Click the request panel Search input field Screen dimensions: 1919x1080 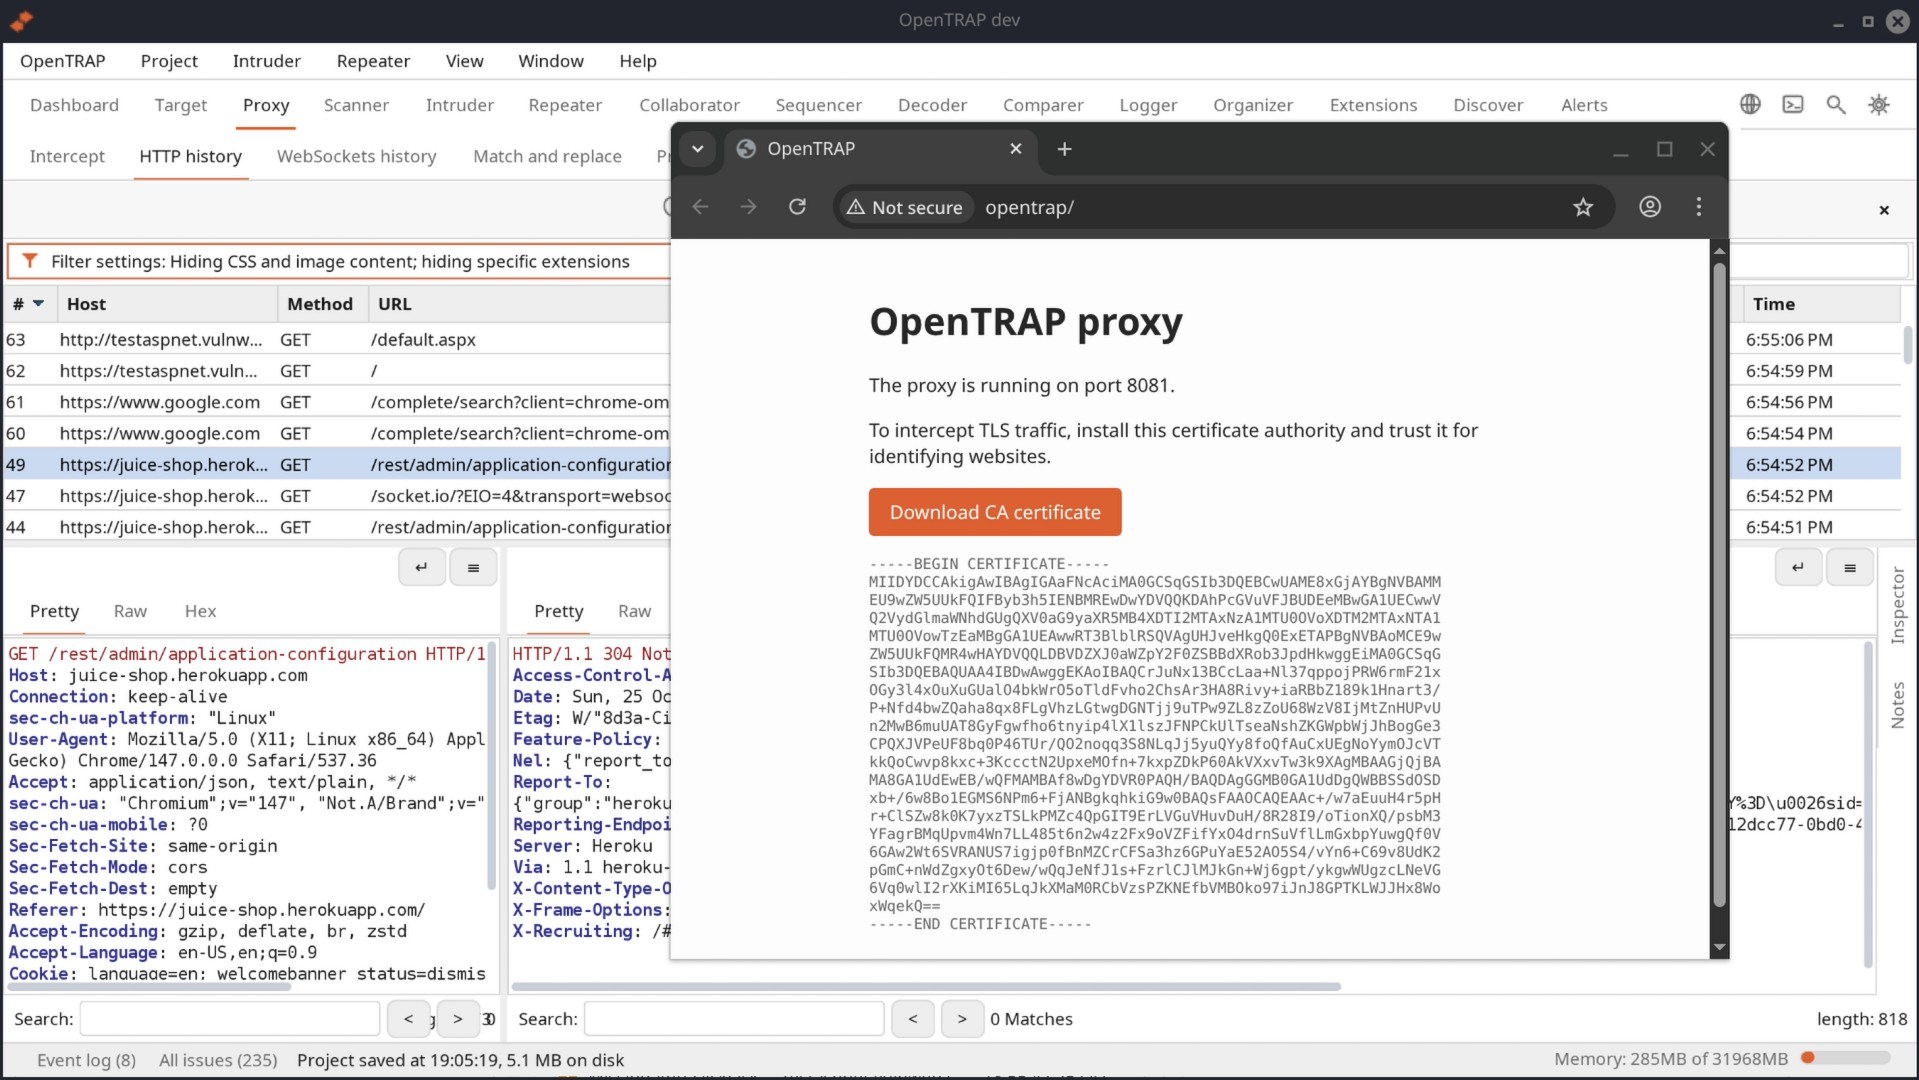point(230,1018)
